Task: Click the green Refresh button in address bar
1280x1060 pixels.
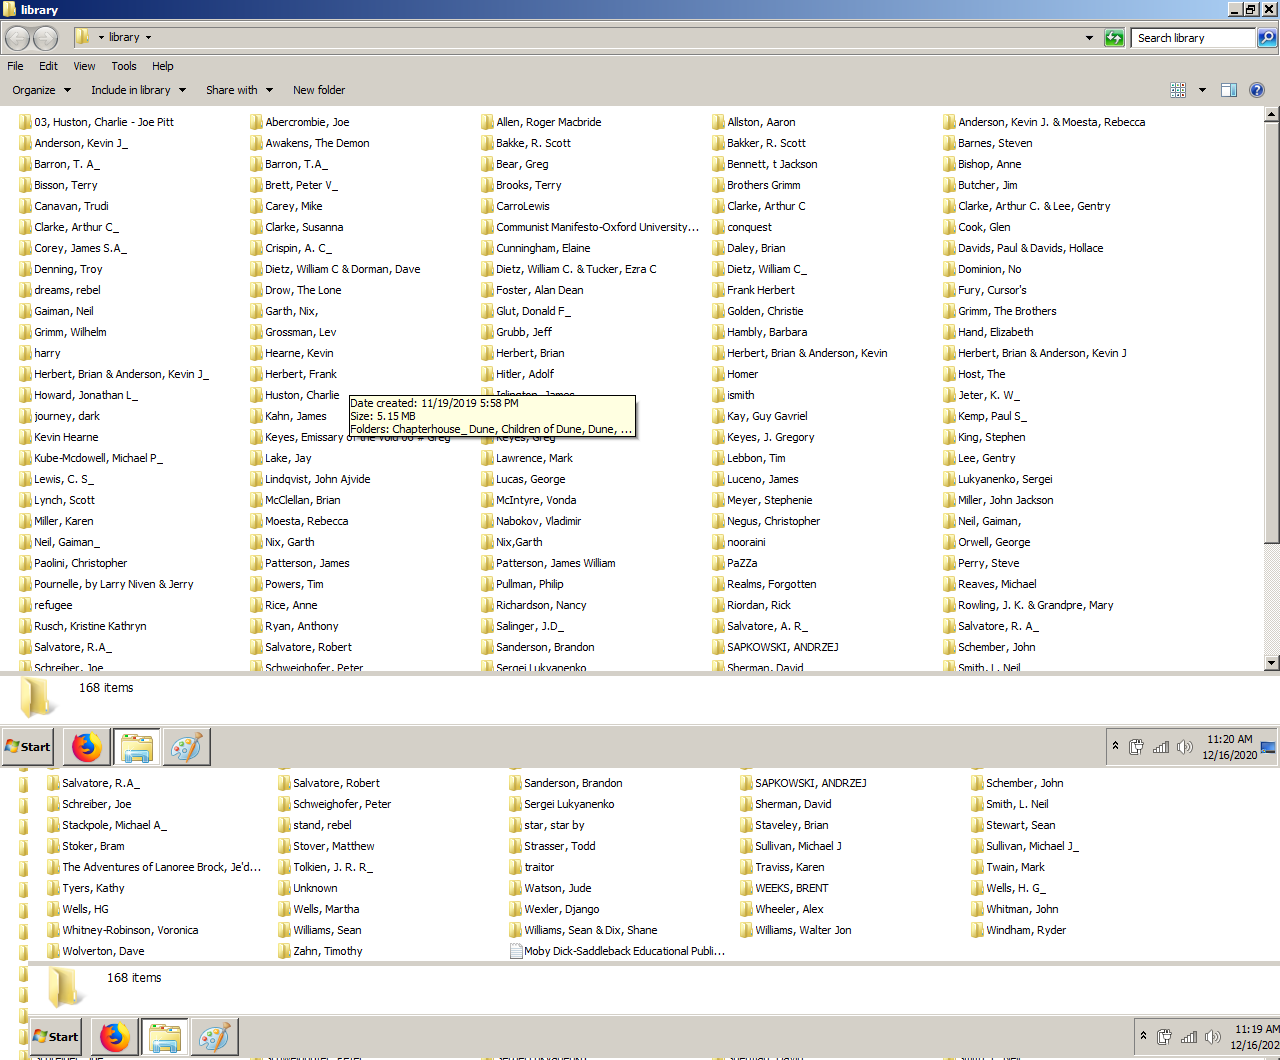Action: [x=1114, y=38]
